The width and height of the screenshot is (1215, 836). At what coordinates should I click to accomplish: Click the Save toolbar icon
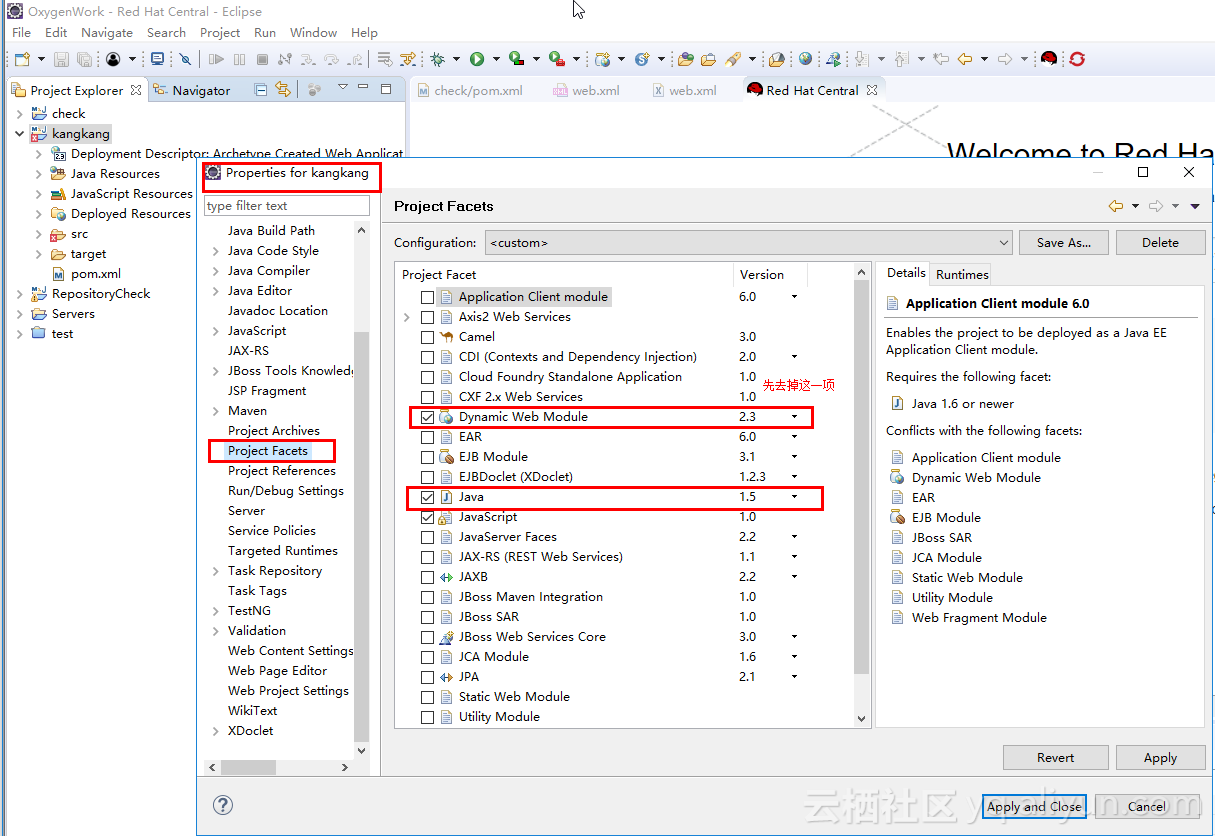[x=61, y=59]
